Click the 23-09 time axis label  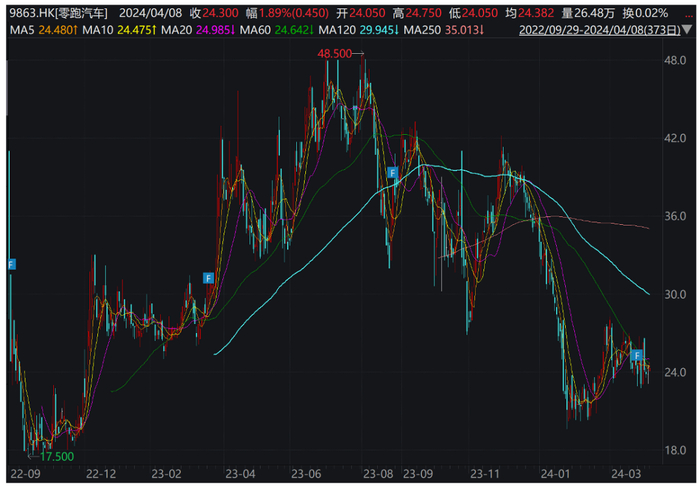(418, 474)
